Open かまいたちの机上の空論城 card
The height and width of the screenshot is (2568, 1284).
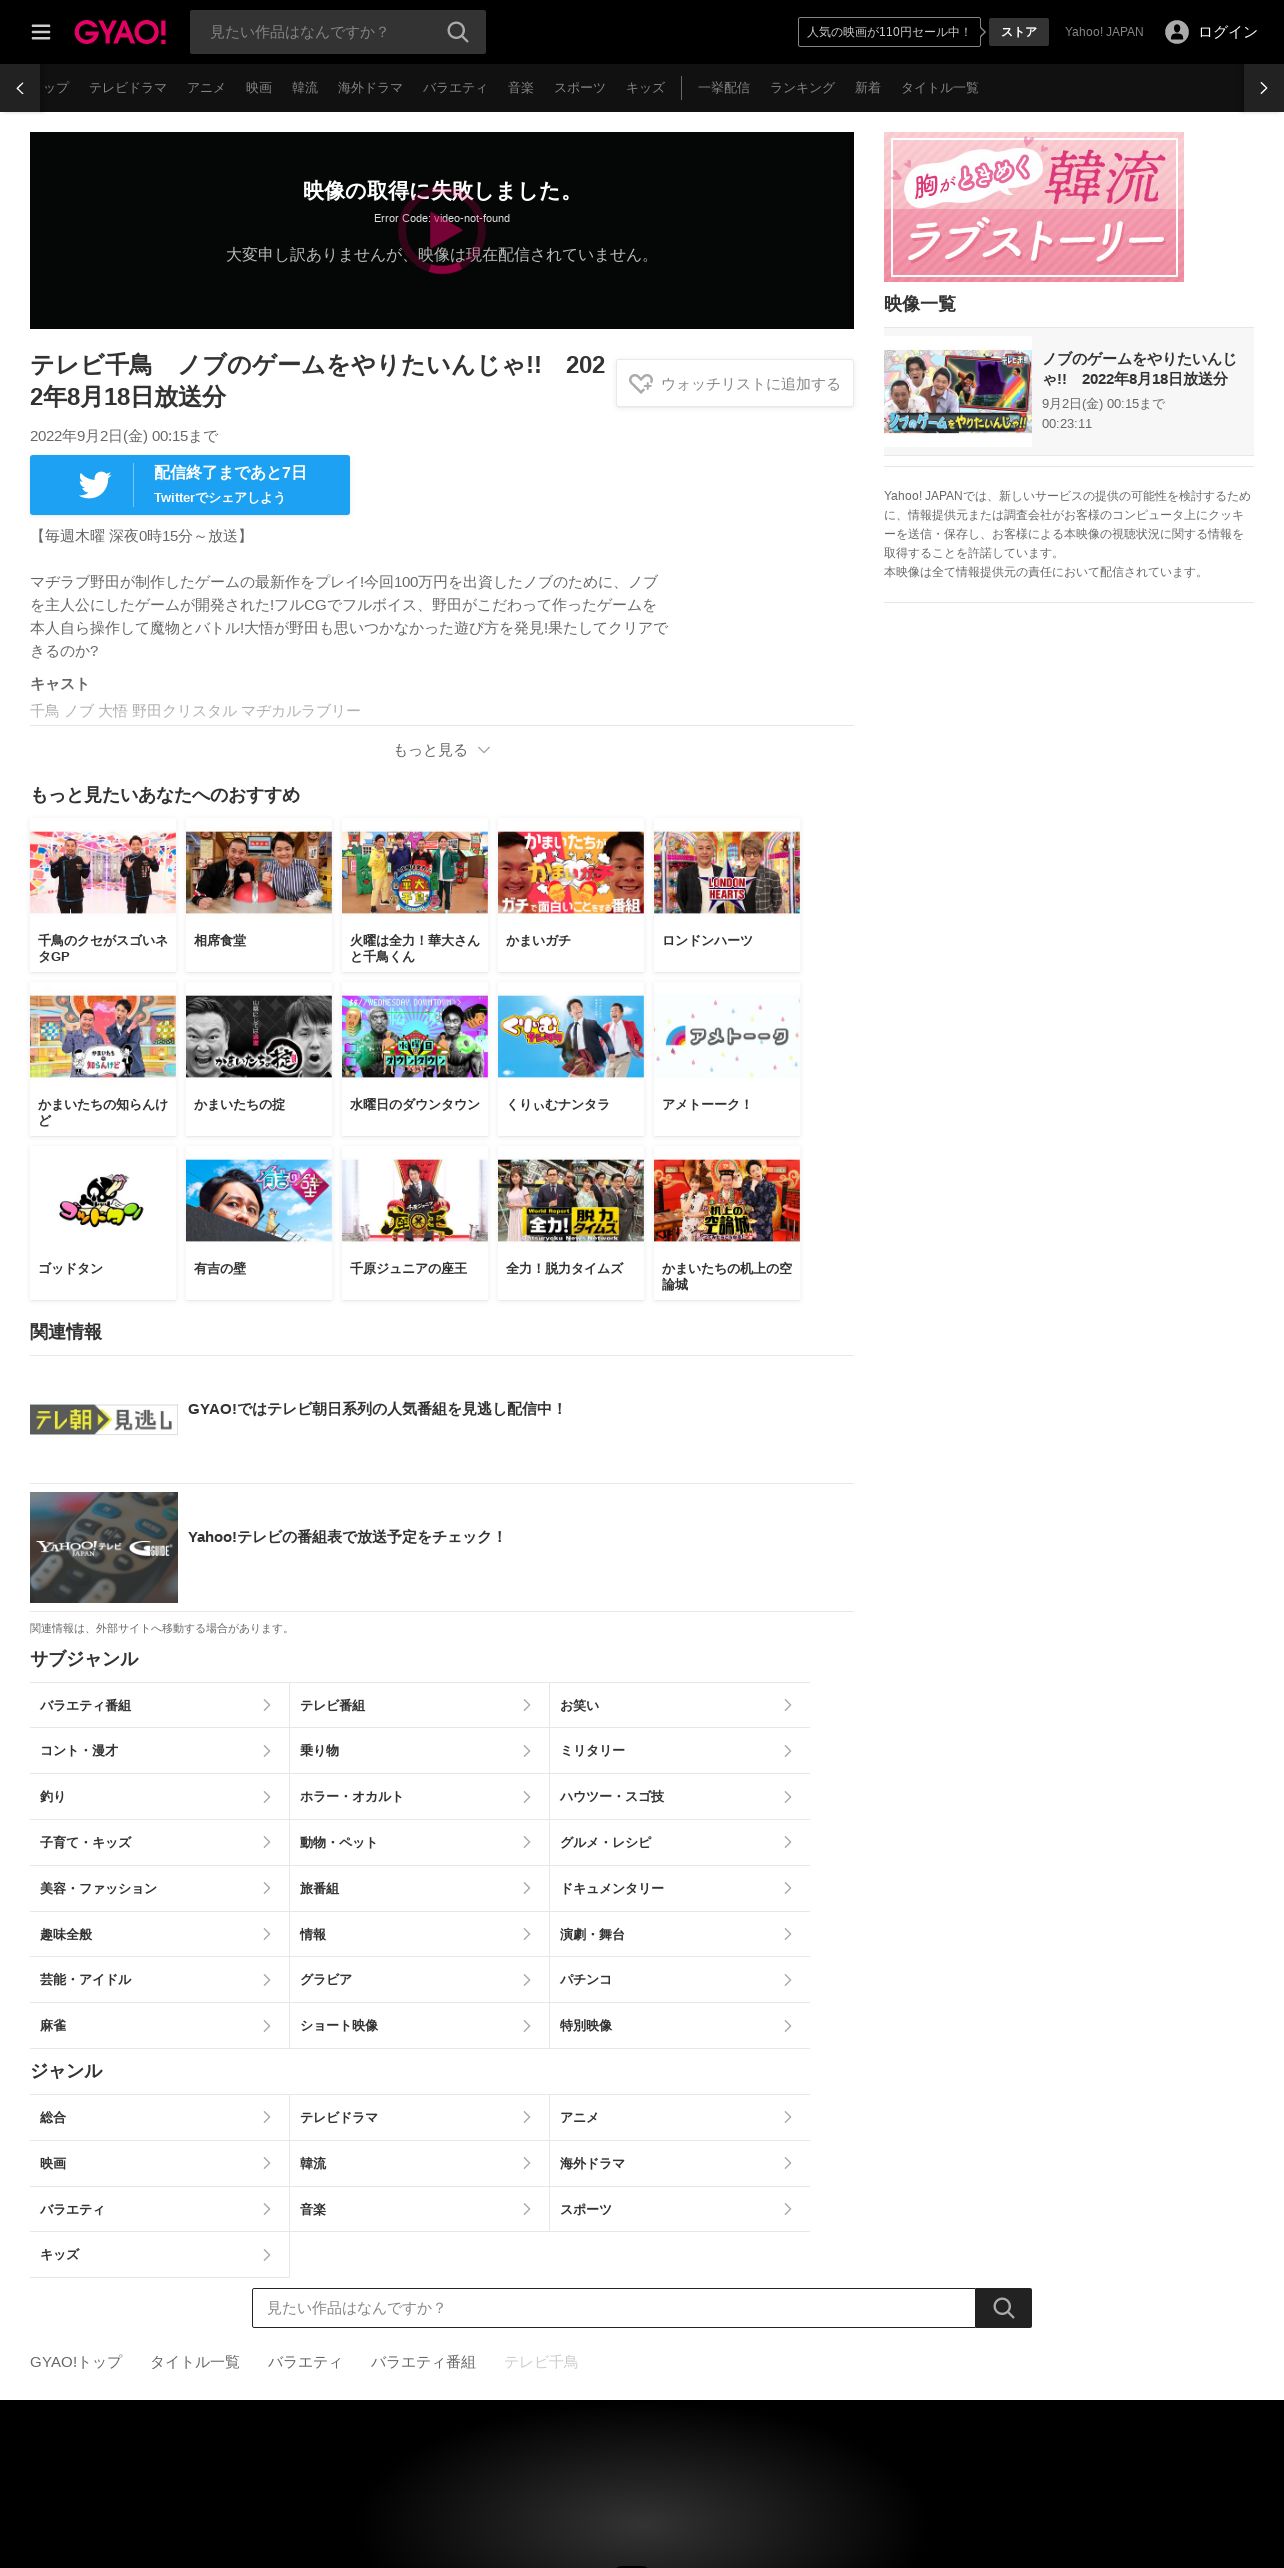click(x=727, y=1223)
